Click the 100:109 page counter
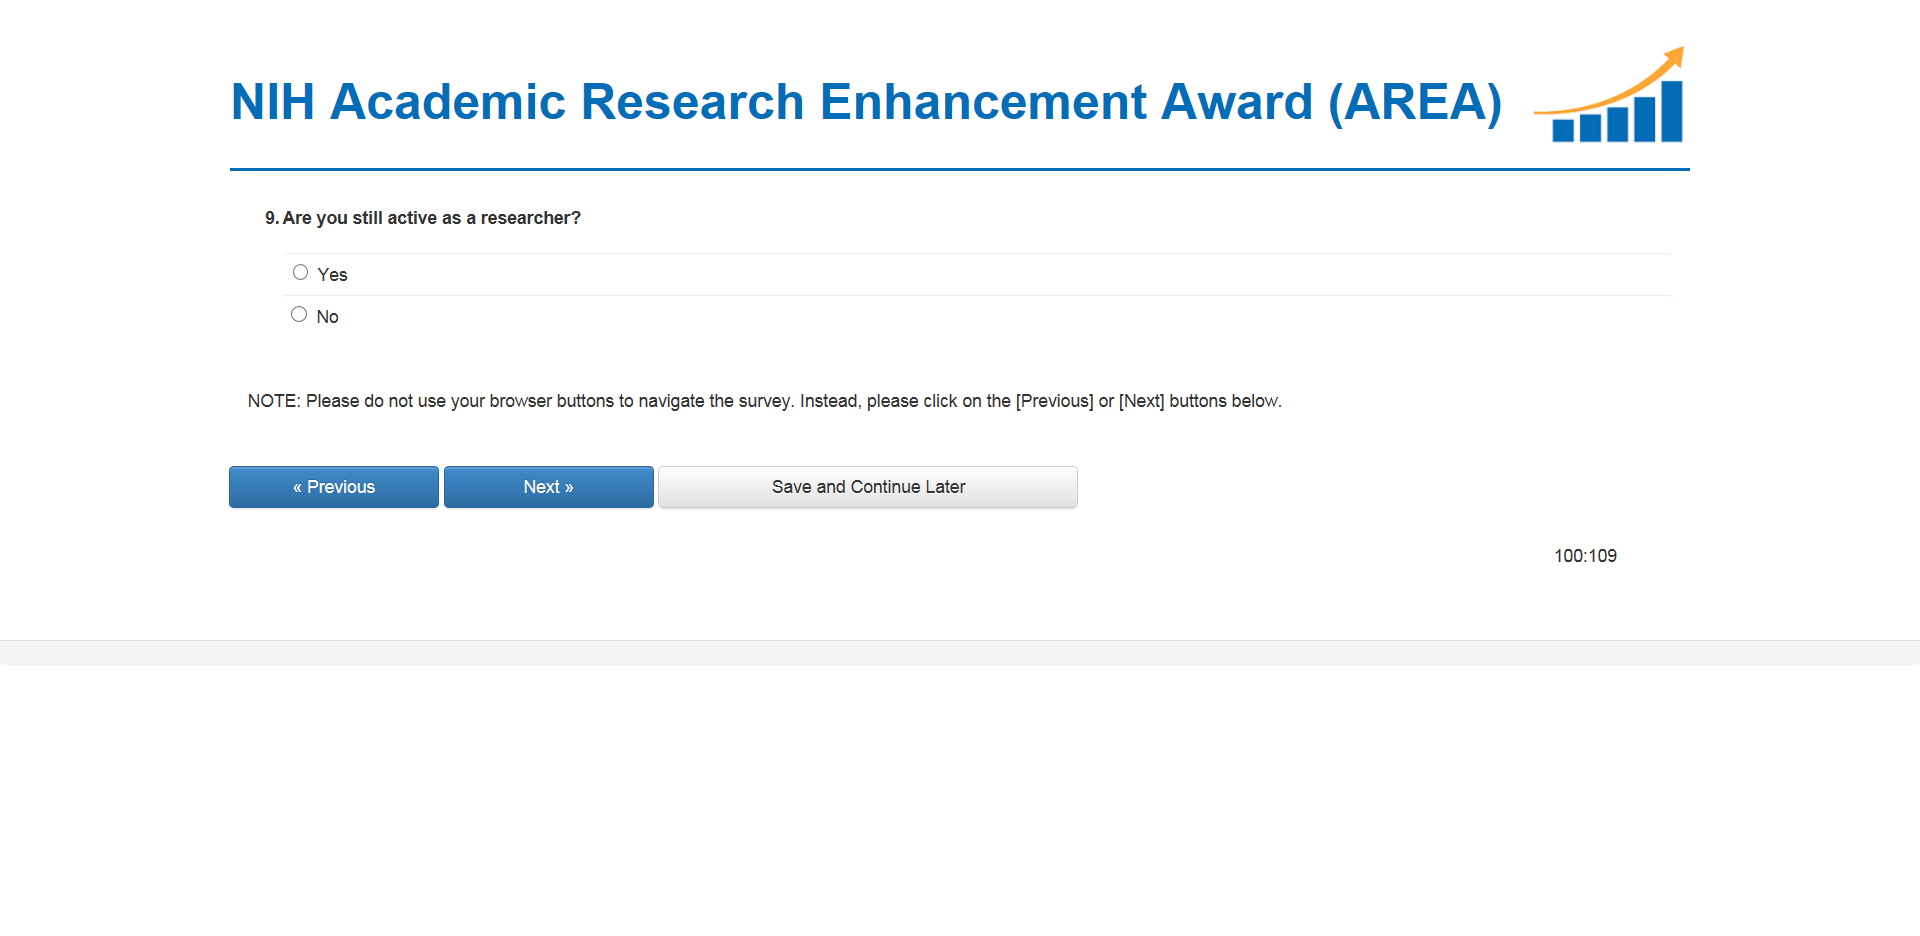The image size is (1920, 936). 1585,556
